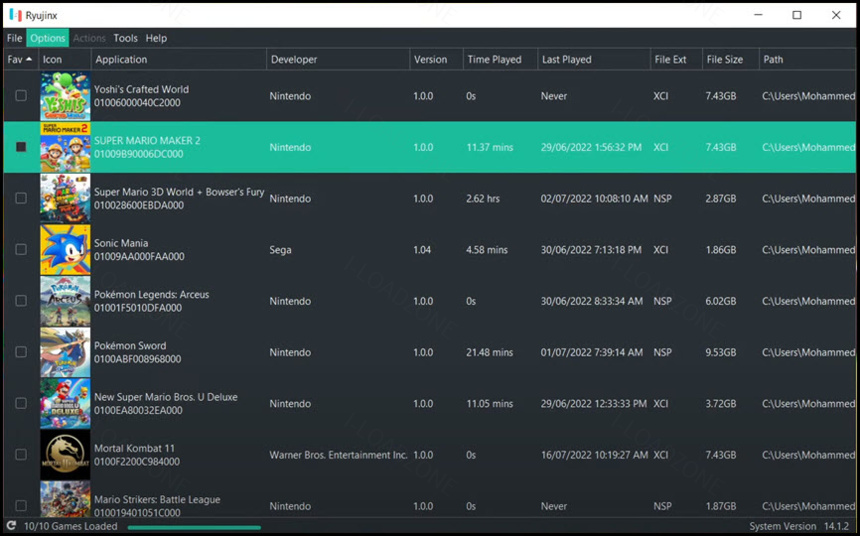Select the Pokémon Sword title text

(130, 346)
